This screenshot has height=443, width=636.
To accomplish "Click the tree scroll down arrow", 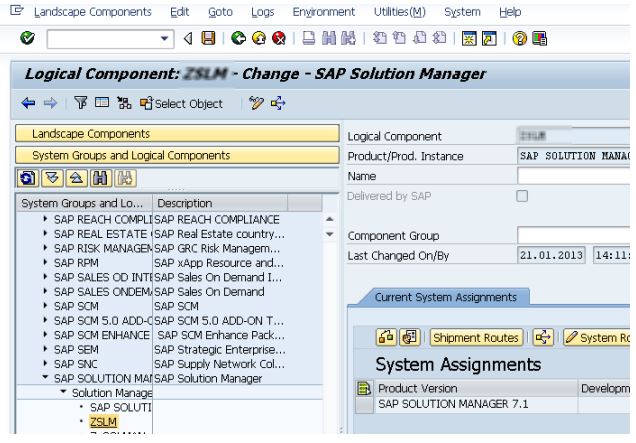I will 330,234.
